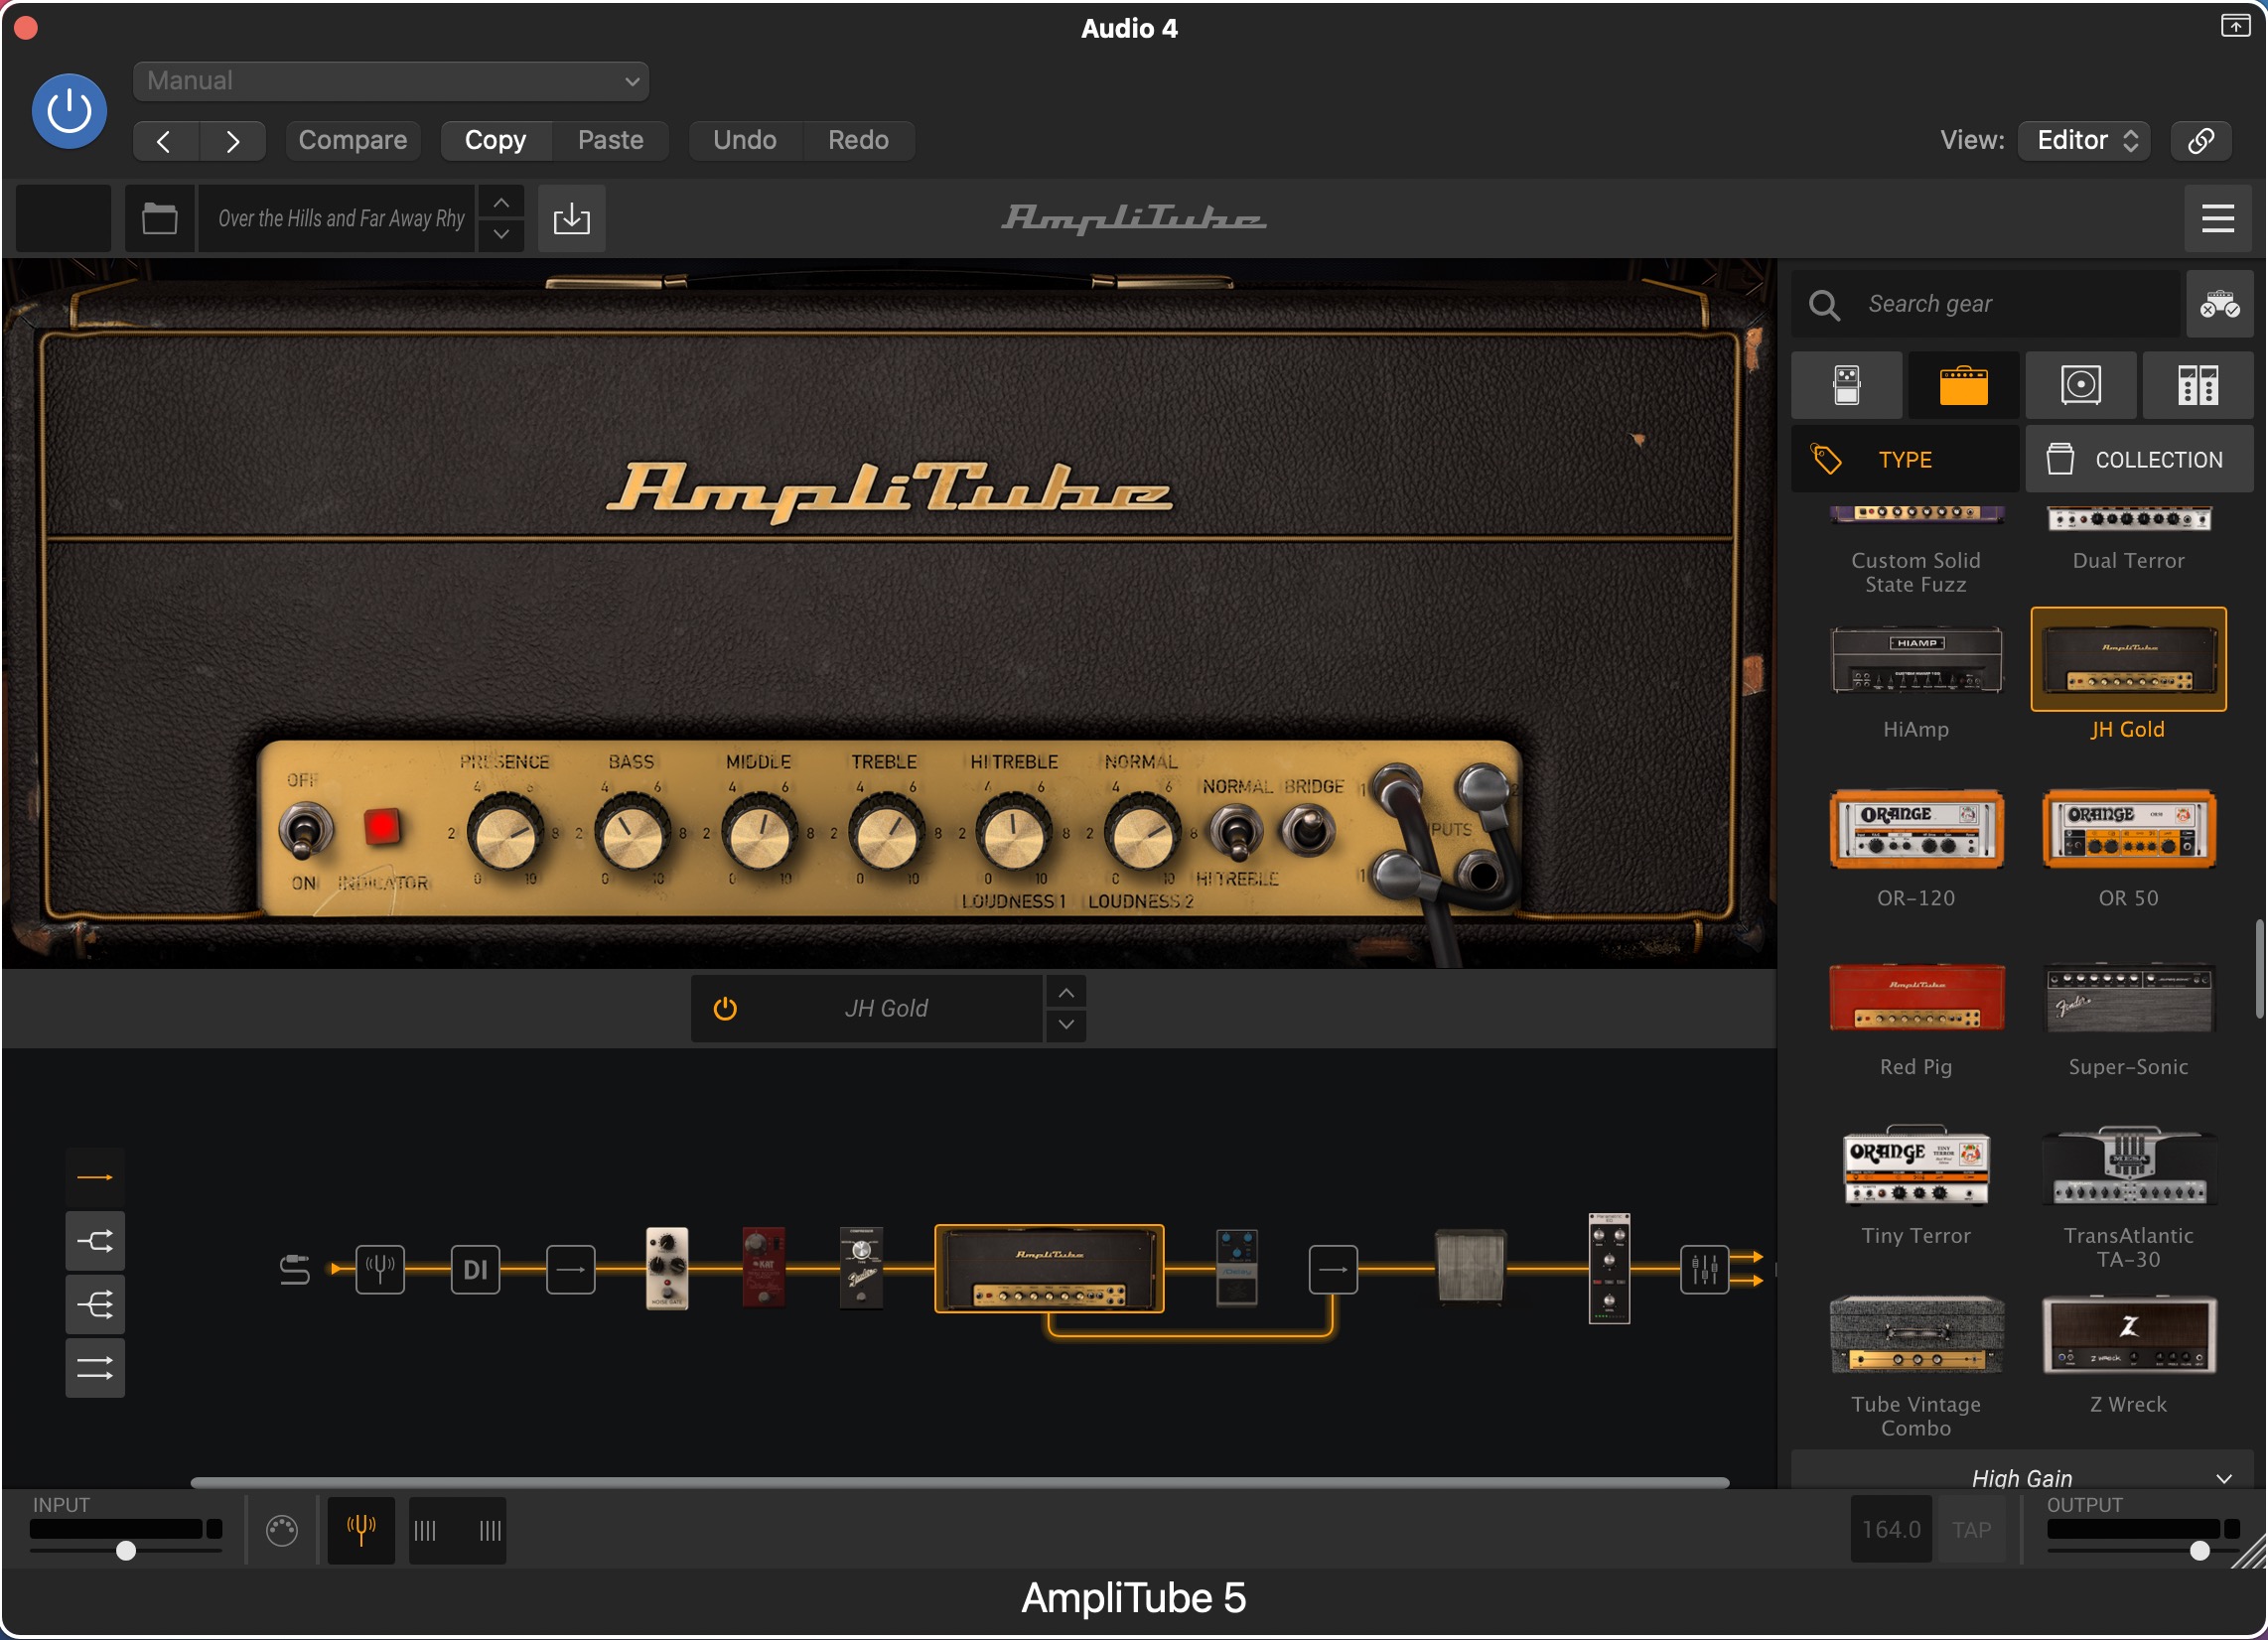Select the OR 50 amp thumbnail

[x=2128, y=829]
